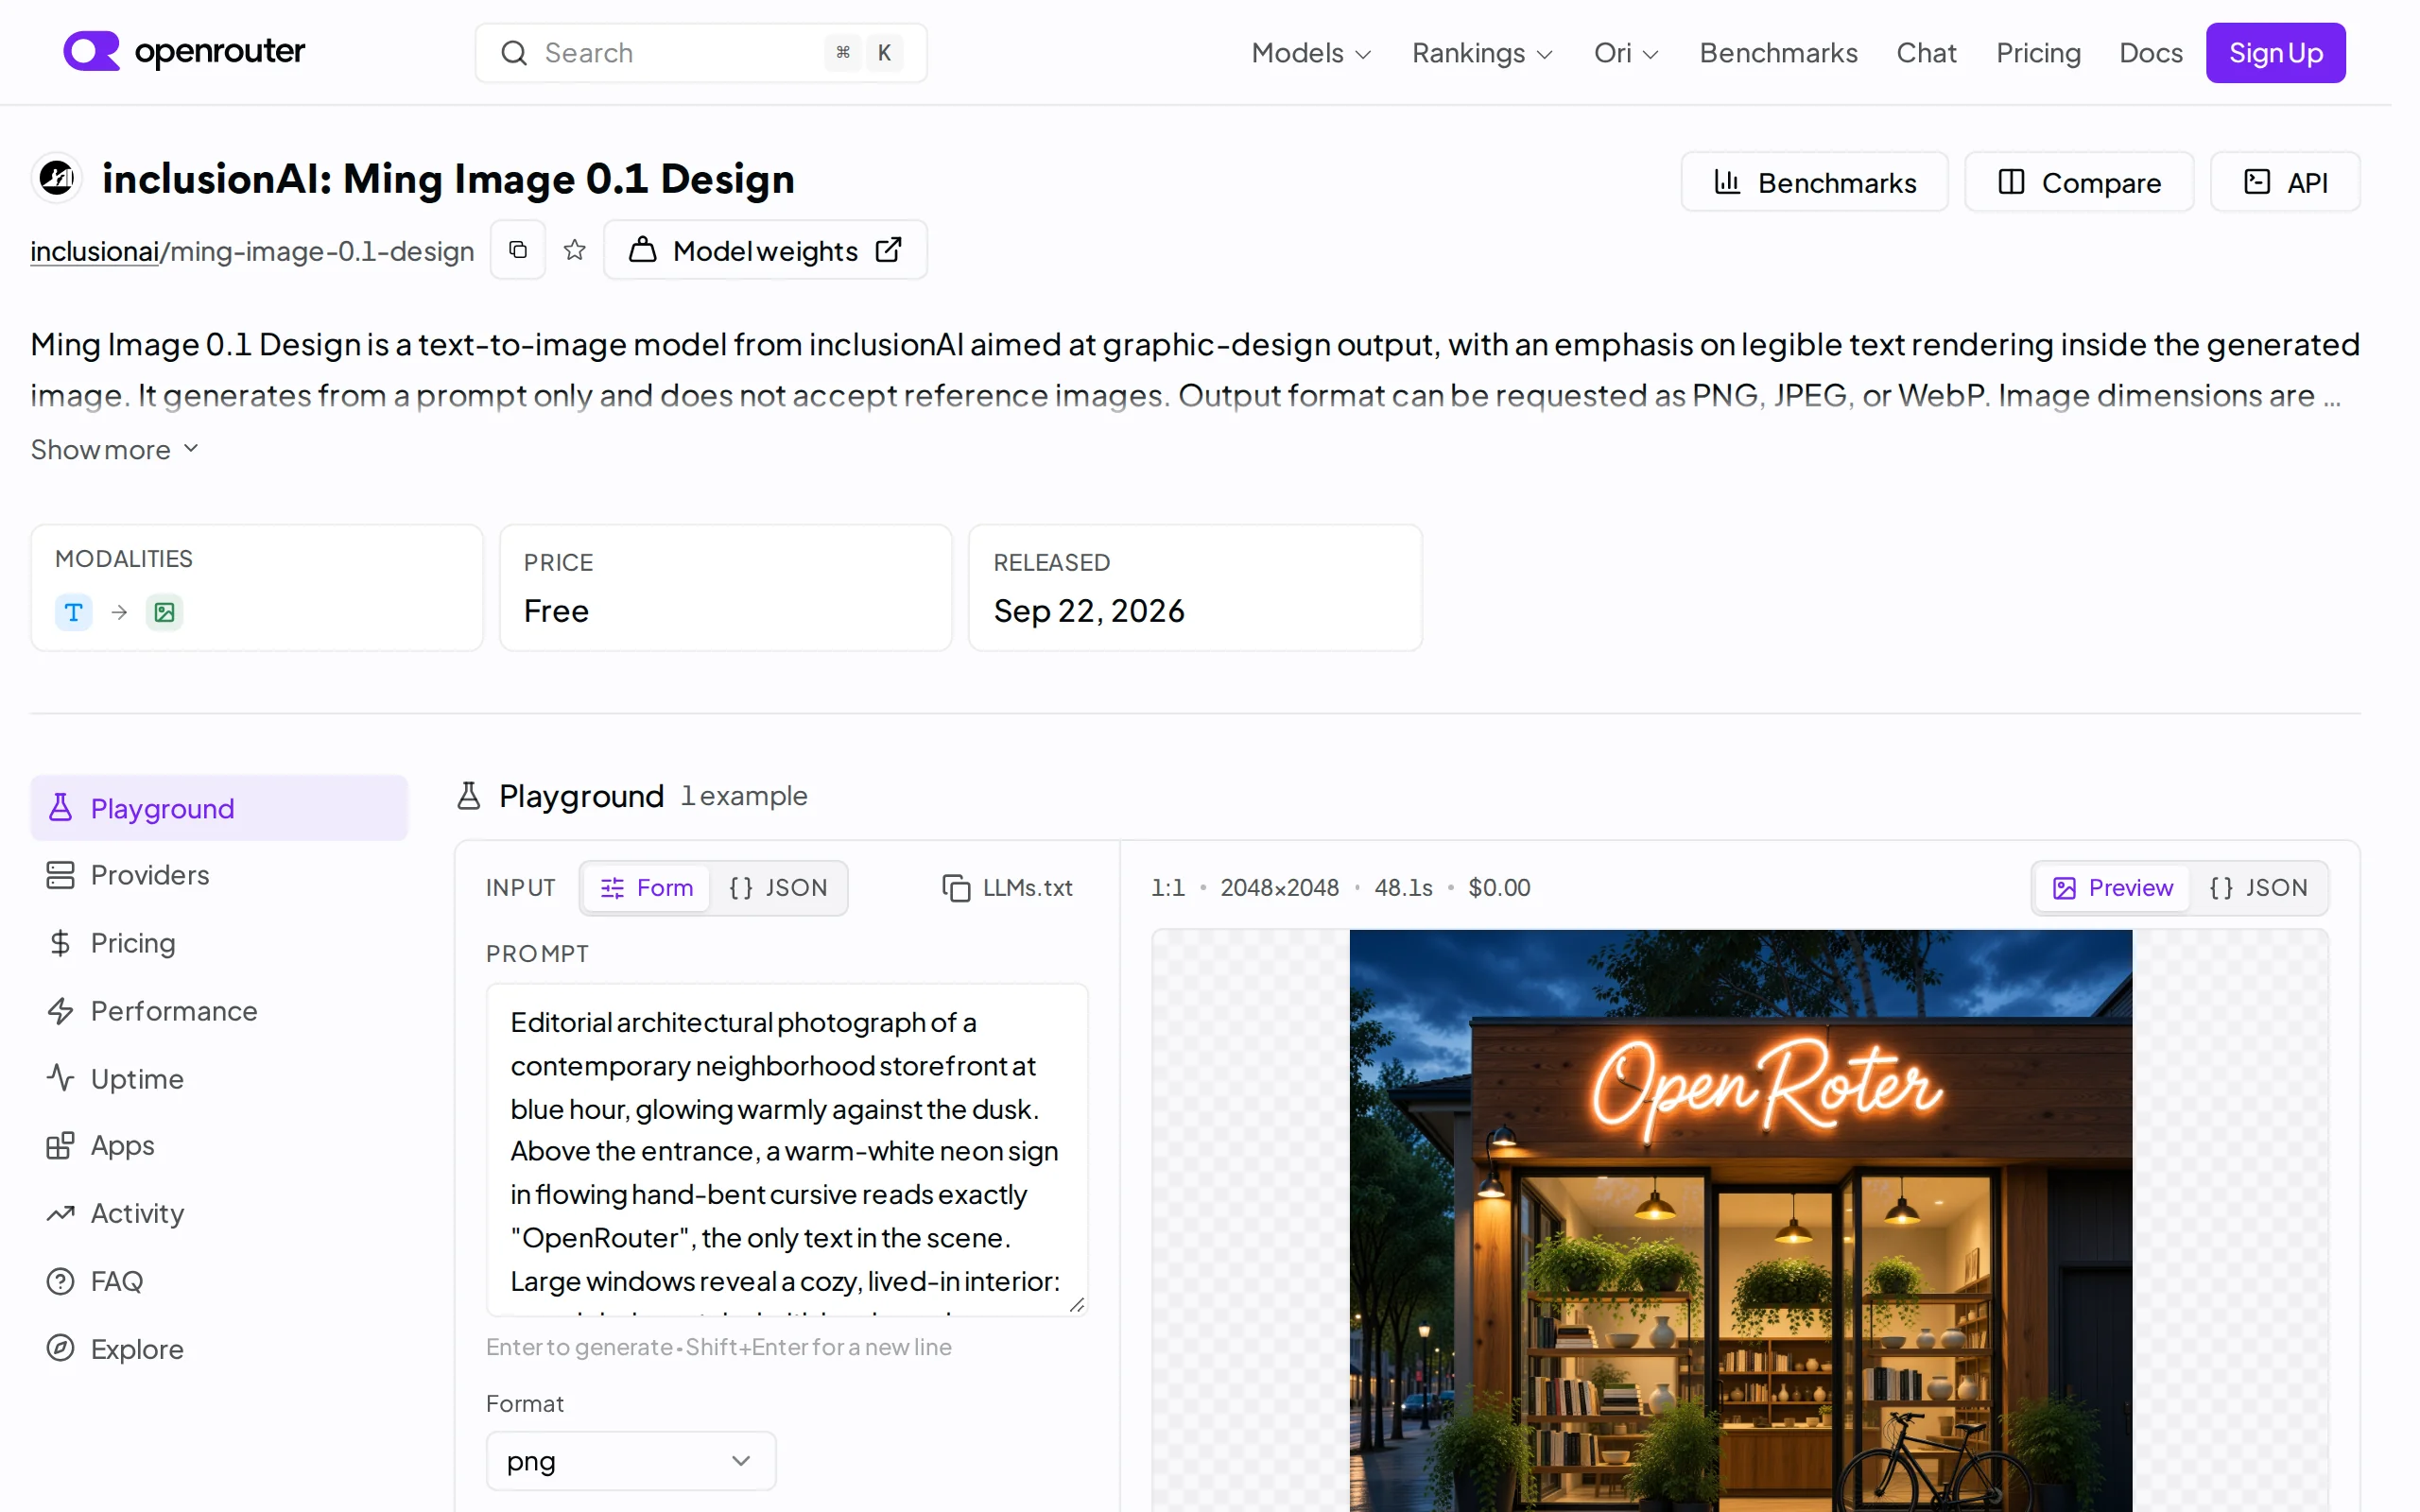Click the 'Sep 22, 2026' release date
This screenshot has height=1512, width=2420.
click(1088, 611)
